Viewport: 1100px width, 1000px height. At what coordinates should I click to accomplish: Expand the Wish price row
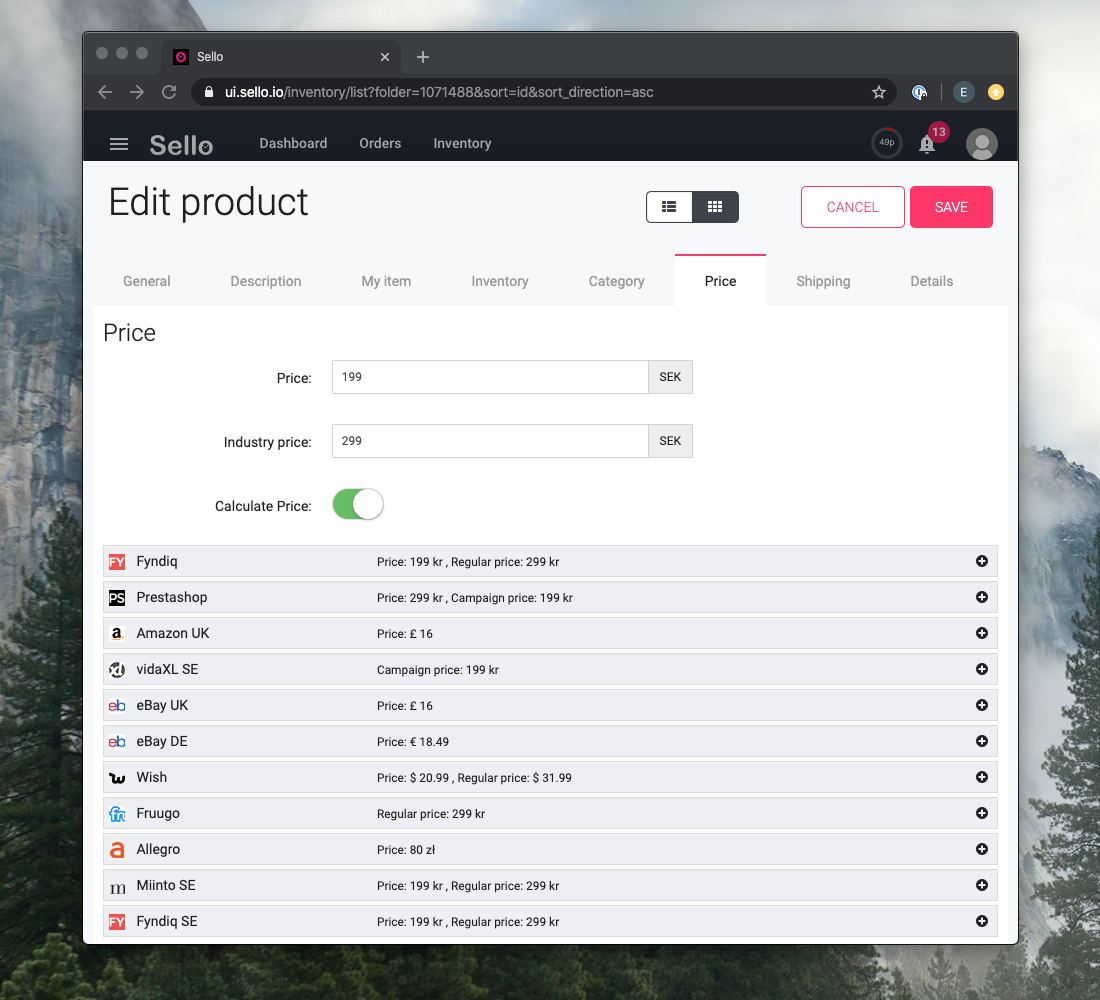(982, 777)
